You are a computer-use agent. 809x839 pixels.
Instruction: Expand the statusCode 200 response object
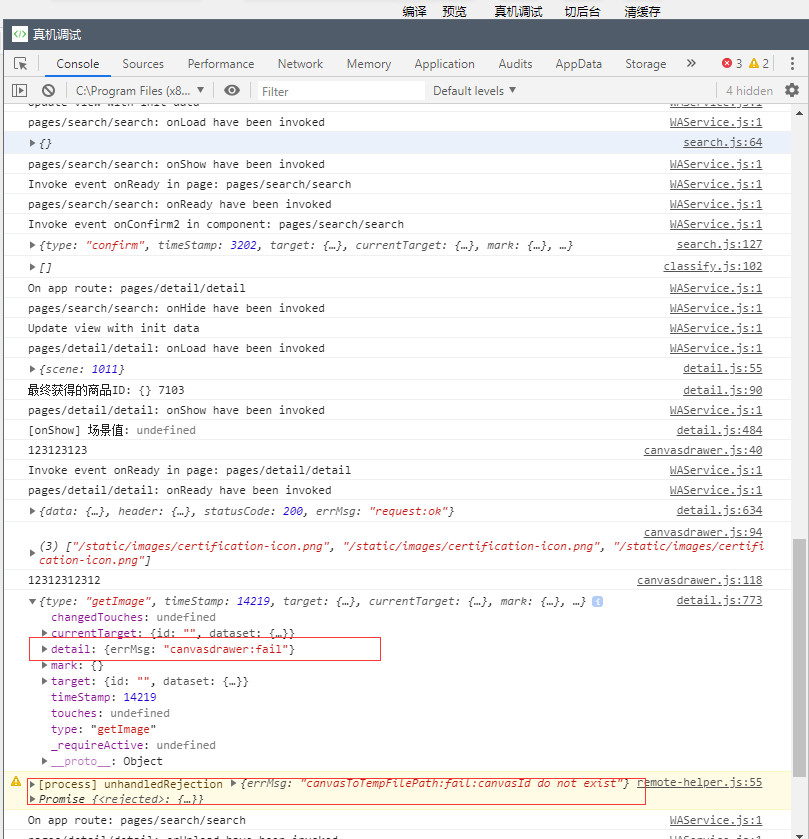[33, 511]
